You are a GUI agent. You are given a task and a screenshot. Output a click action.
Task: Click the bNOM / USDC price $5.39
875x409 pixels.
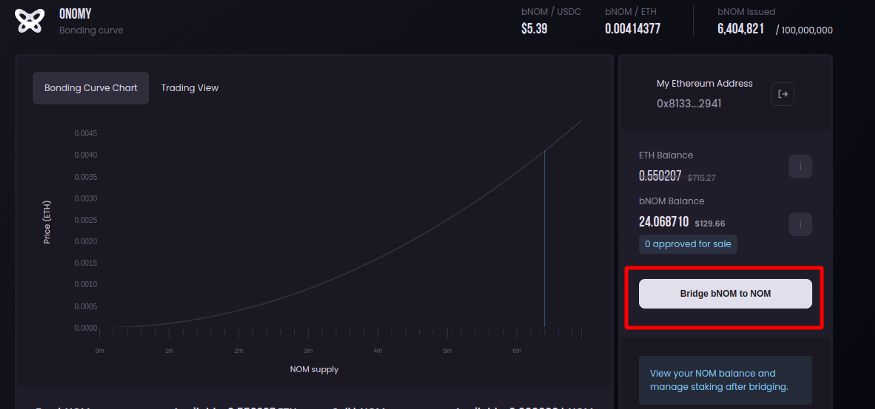(x=534, y=28)
